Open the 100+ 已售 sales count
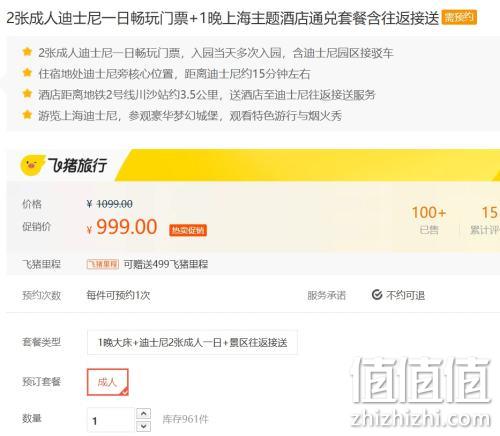This screenshot has width=500, height=436. 429,220
